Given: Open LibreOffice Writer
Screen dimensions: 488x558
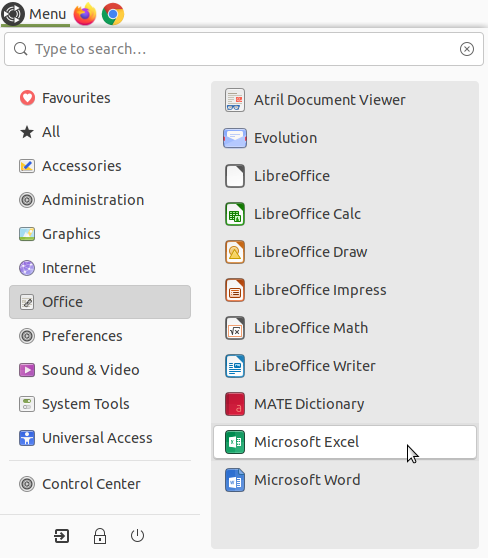Looking at the screenshot, I should tap(345, 366).
